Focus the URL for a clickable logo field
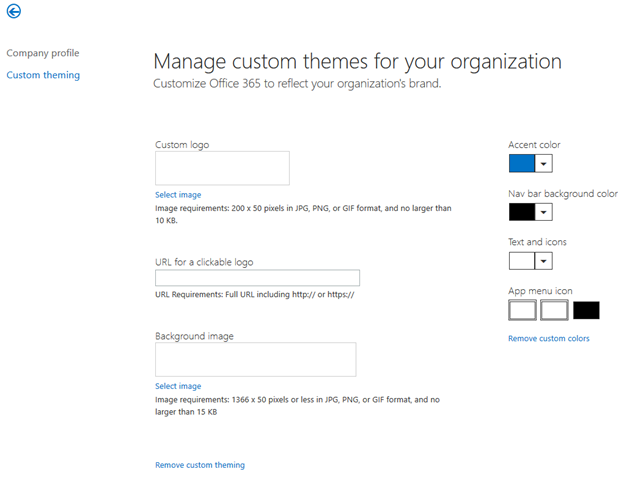The height and width of the screenshot is (480, 624). click(x=257, y=278)
